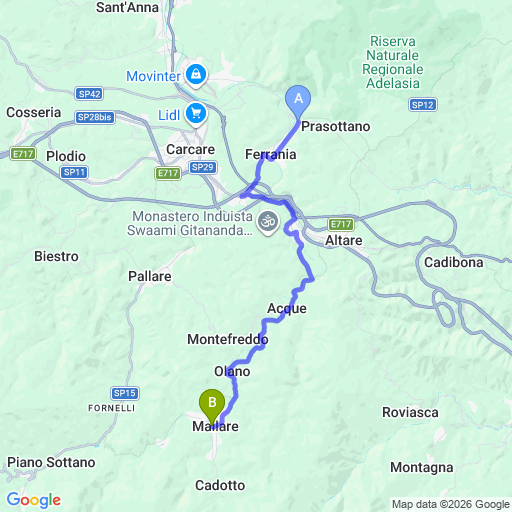This screenshot has width=512, height=512.
Task: Click the SP12 road shield
Action: 422,105
